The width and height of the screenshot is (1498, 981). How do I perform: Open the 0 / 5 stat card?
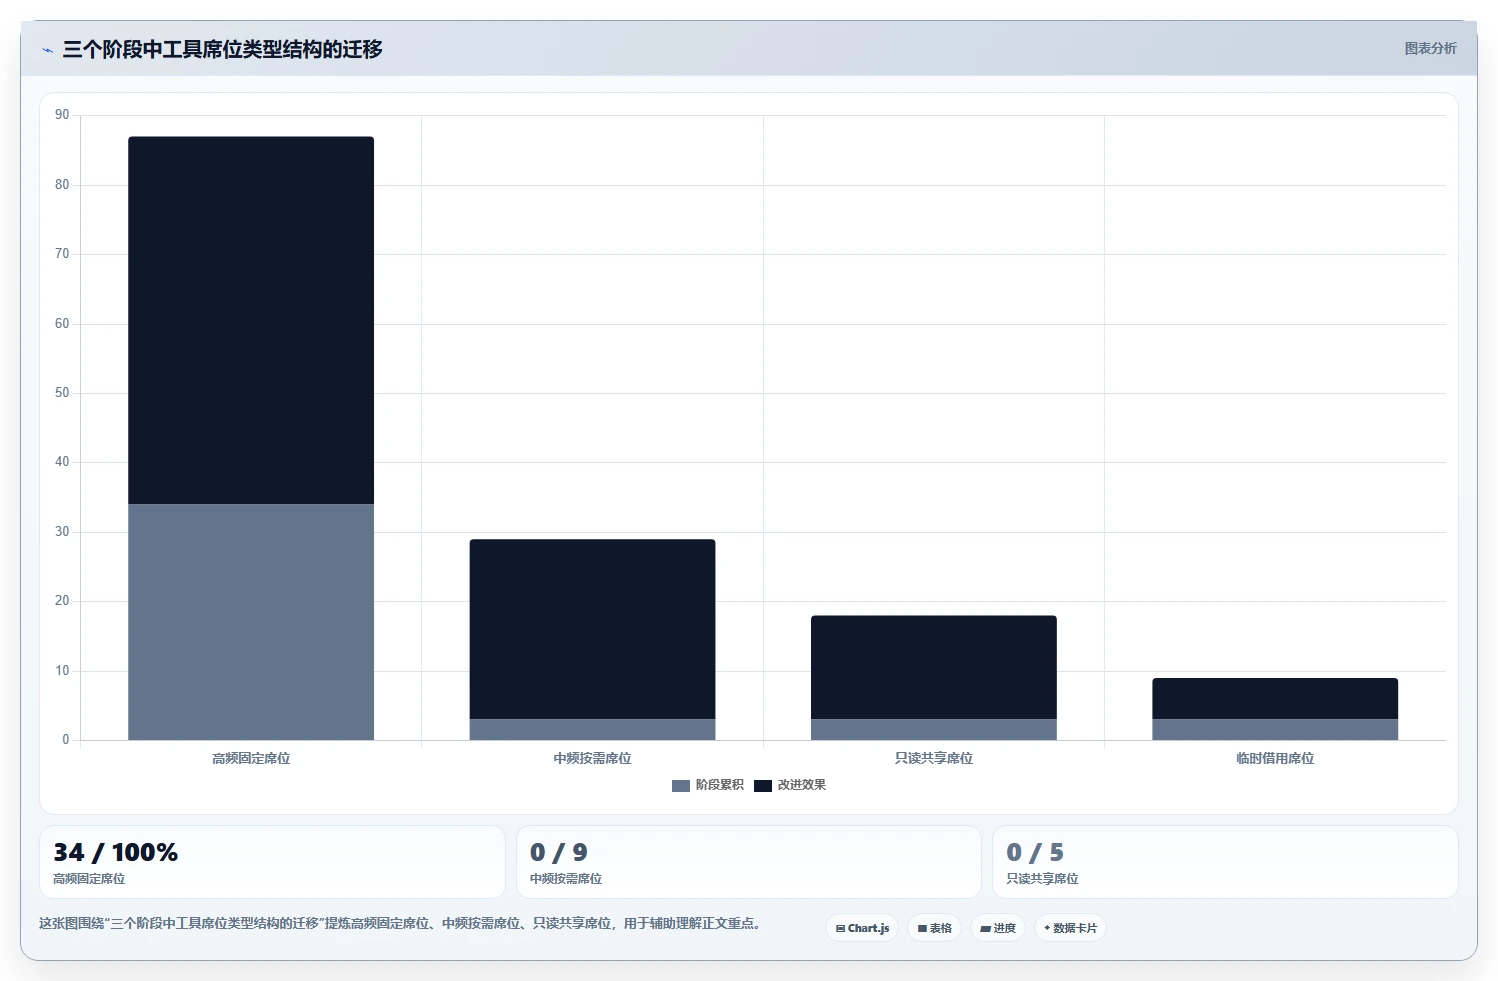coord(1225,862)
